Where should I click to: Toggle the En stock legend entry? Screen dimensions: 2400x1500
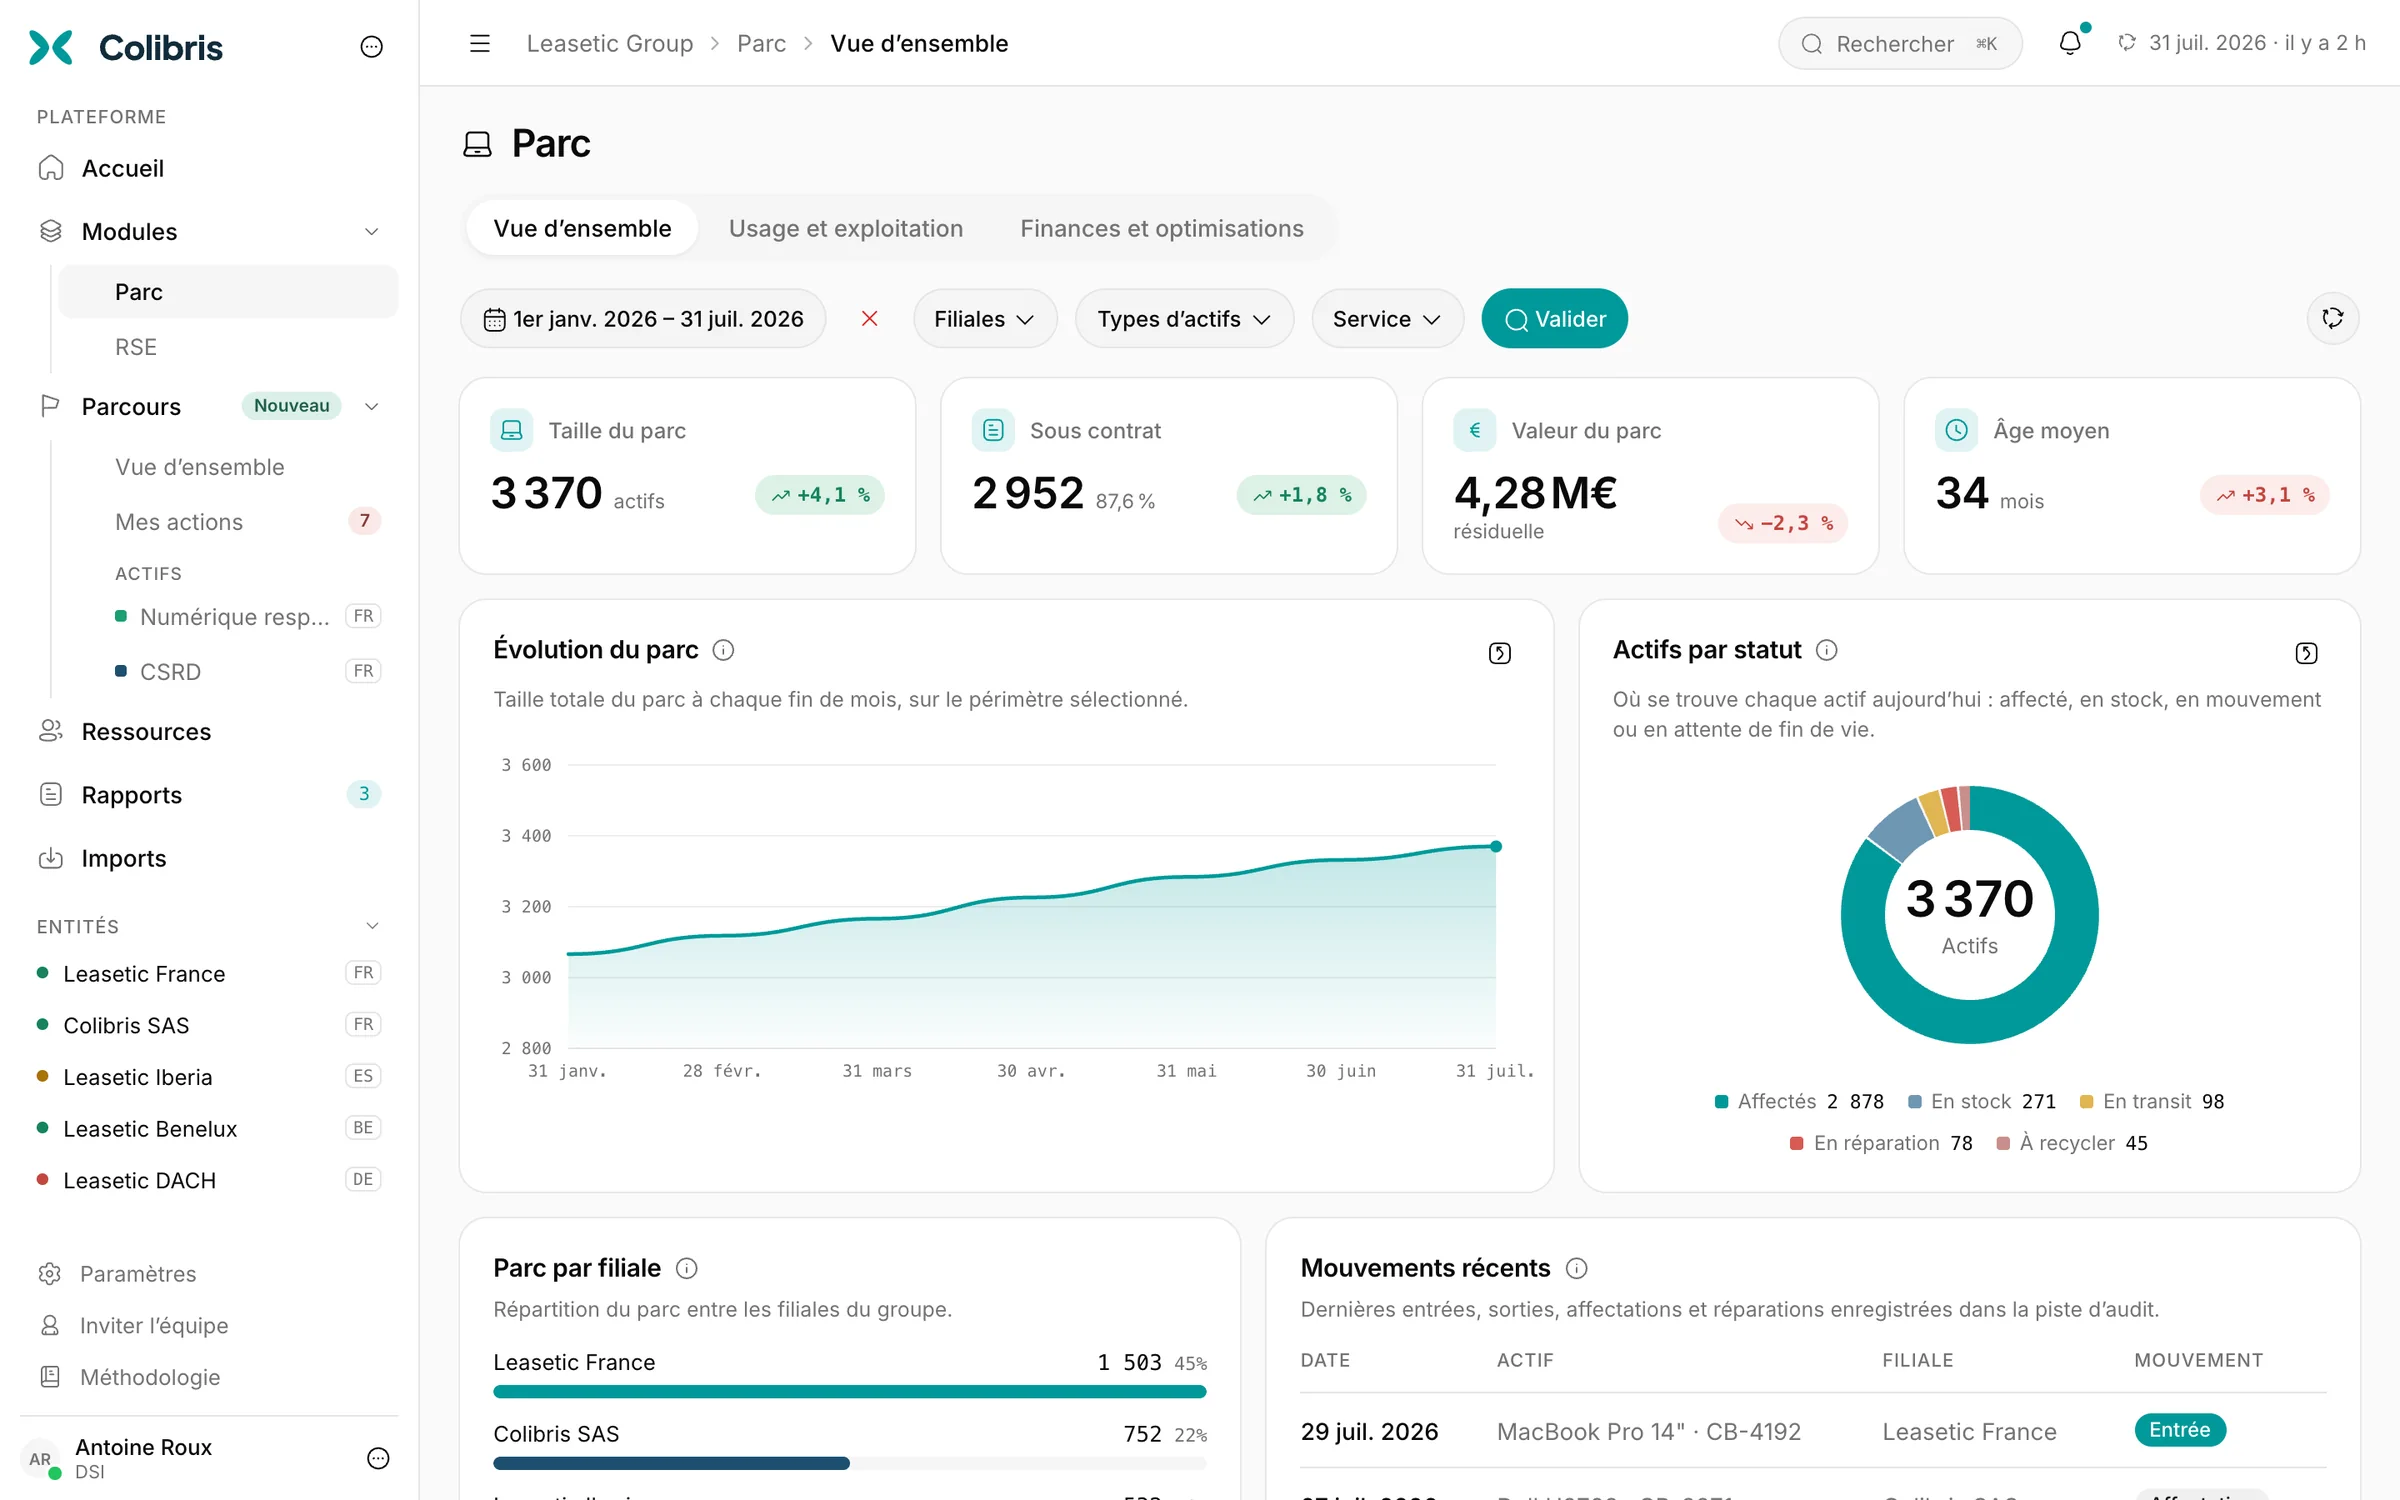click(1982, 1102)
